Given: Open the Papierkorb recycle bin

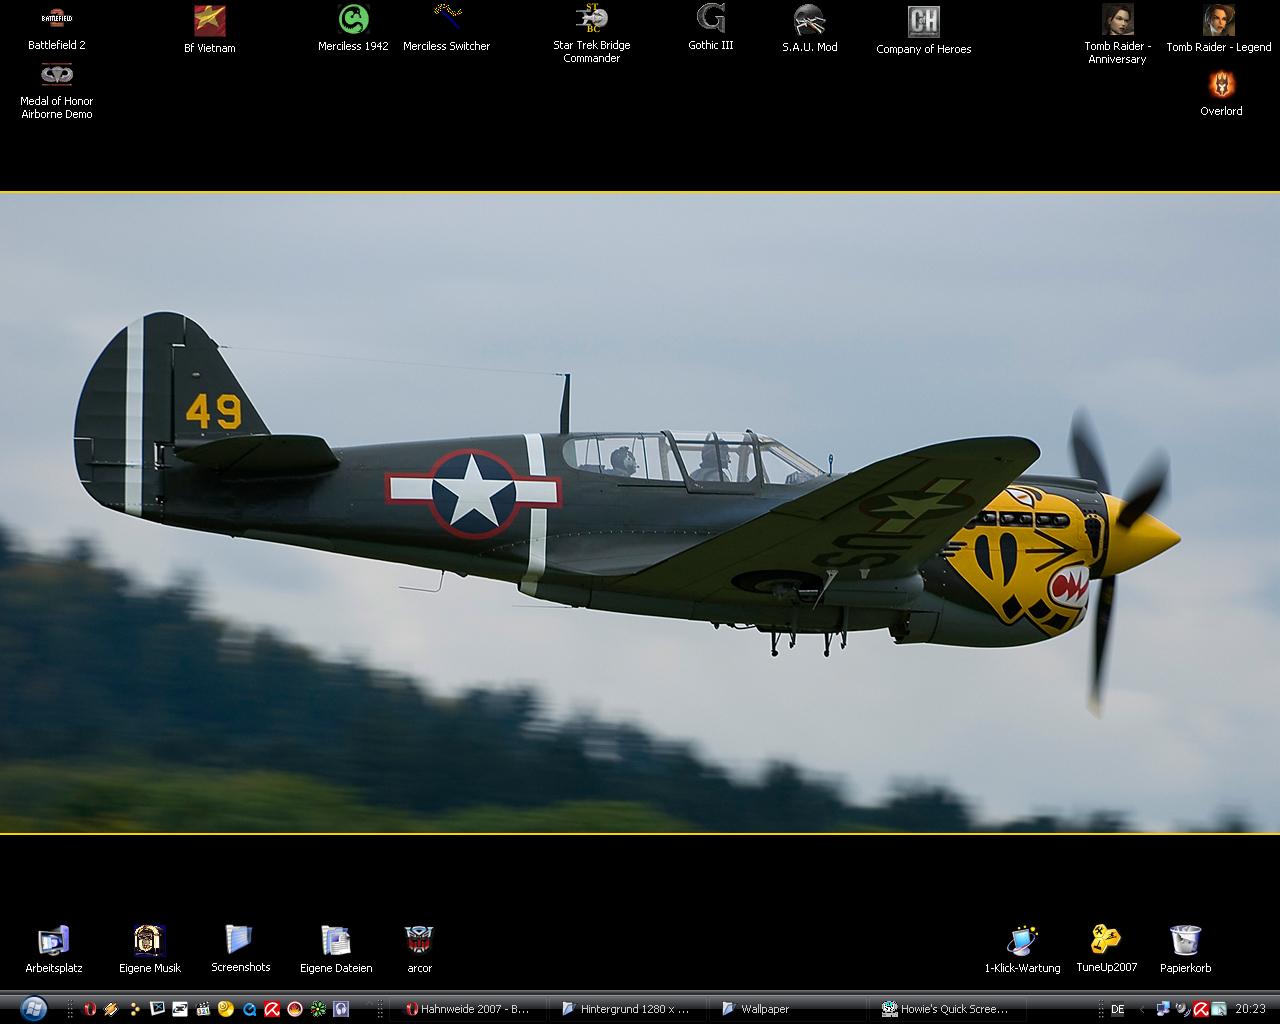Looking at the screenshot, I should click(1185, 941).
